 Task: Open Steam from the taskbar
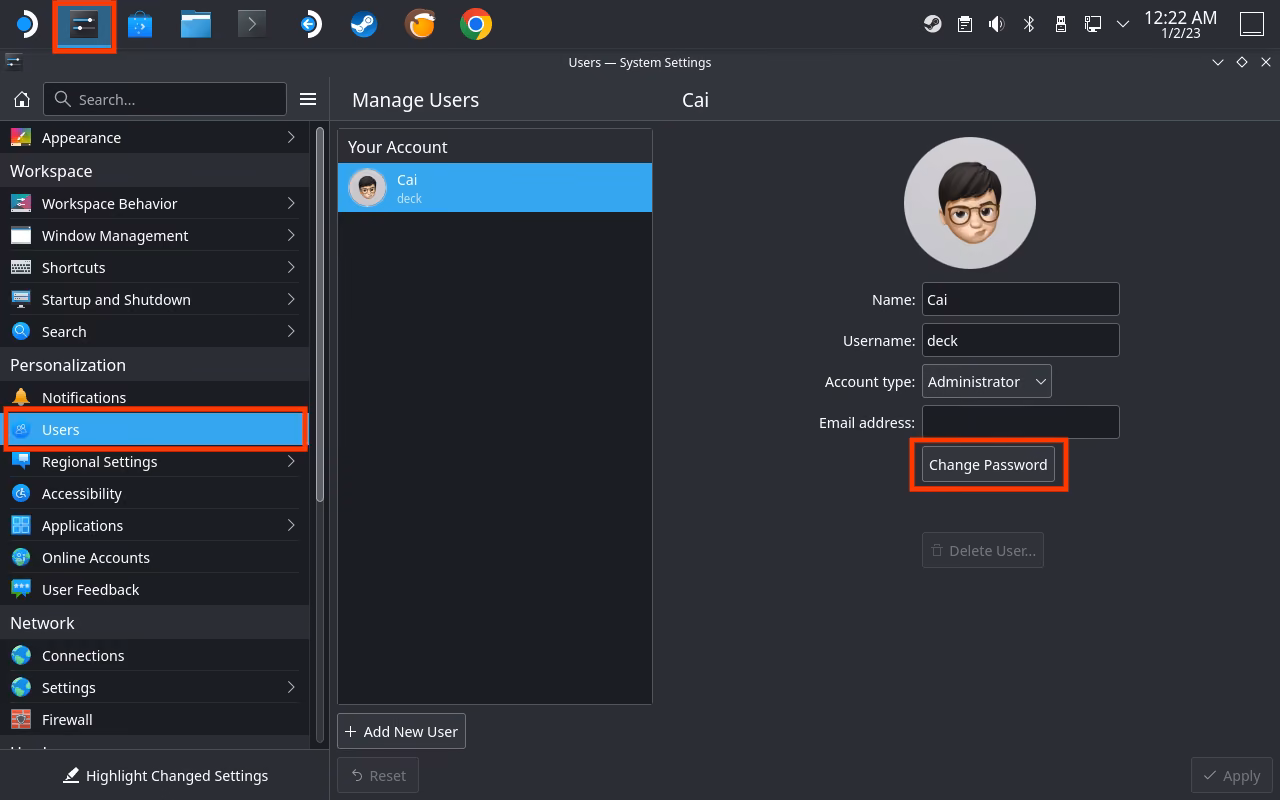(x=364, y=24)
